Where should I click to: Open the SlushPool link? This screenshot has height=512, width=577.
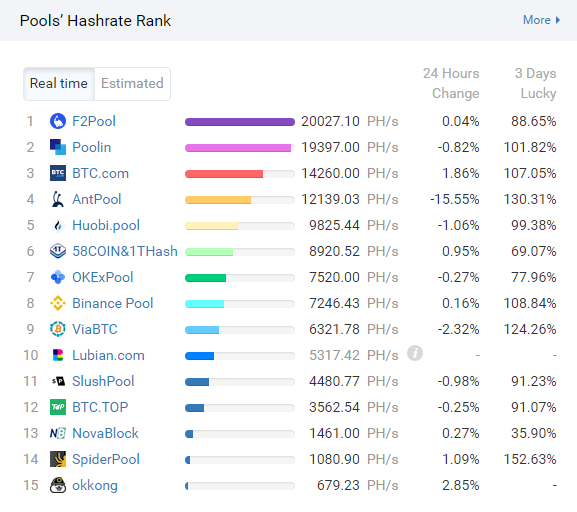tap(103, 381)
